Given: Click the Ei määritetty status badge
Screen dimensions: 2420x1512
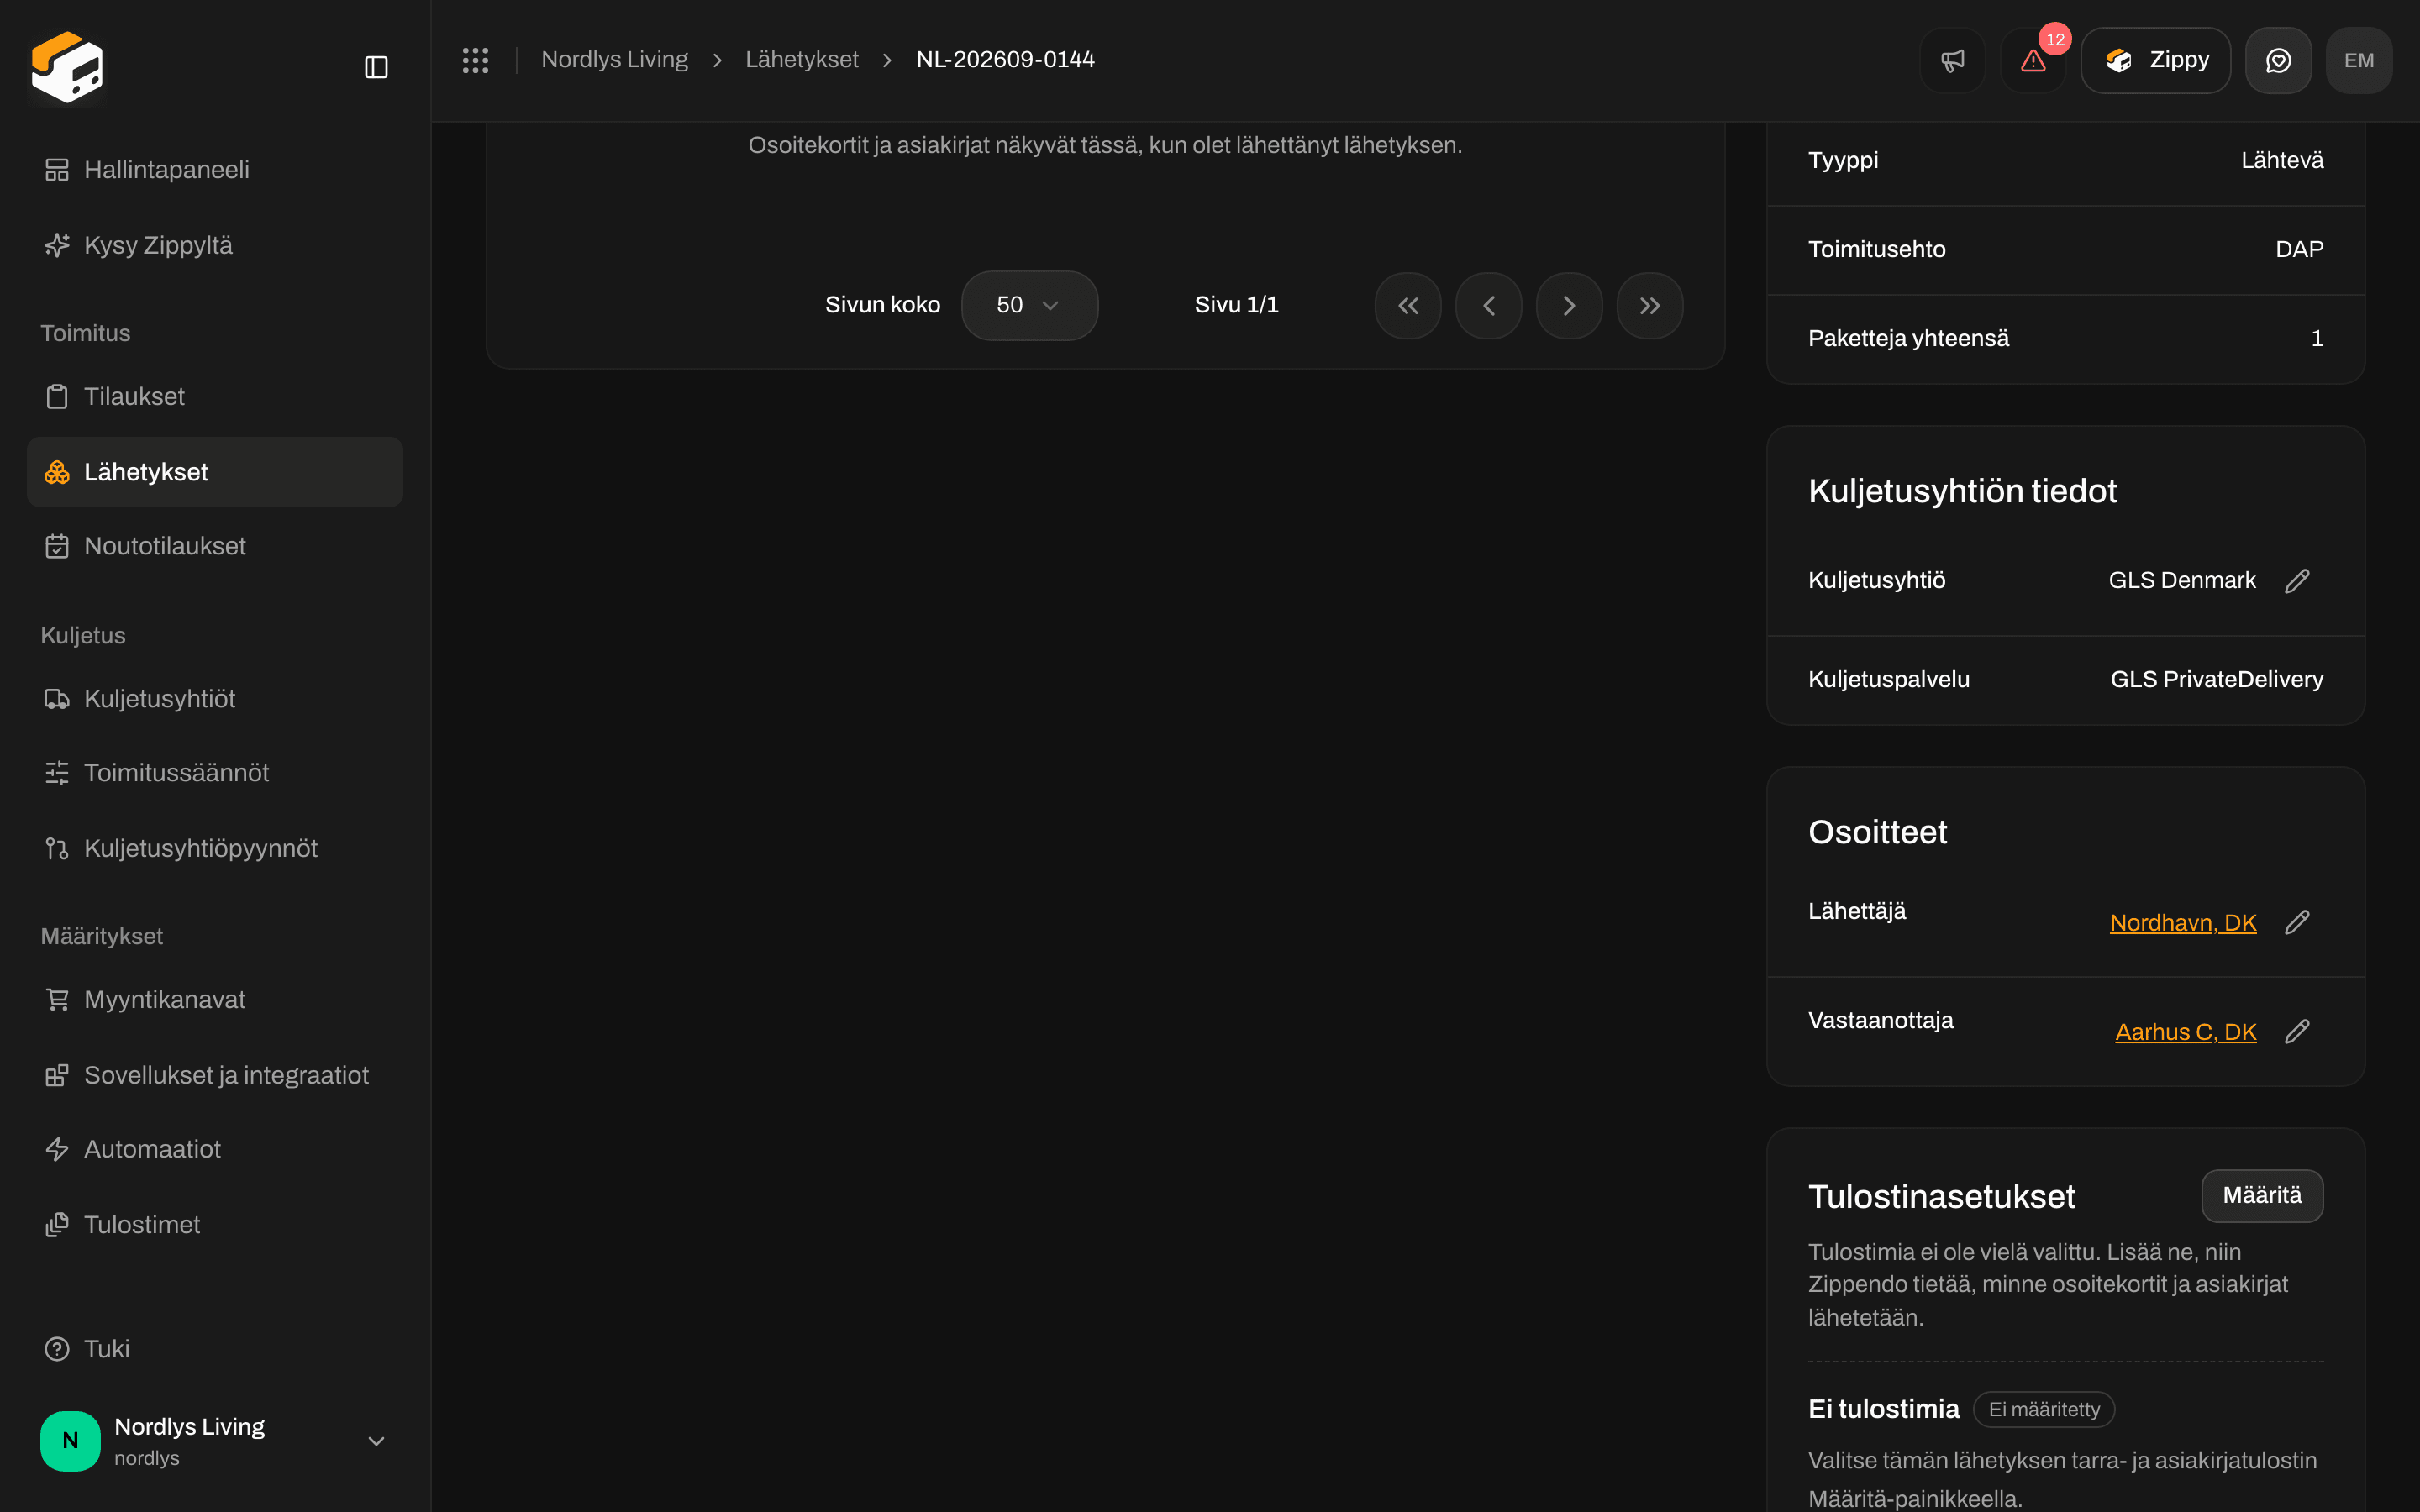Looking at the screenshot, I should coord(2044,1409).
